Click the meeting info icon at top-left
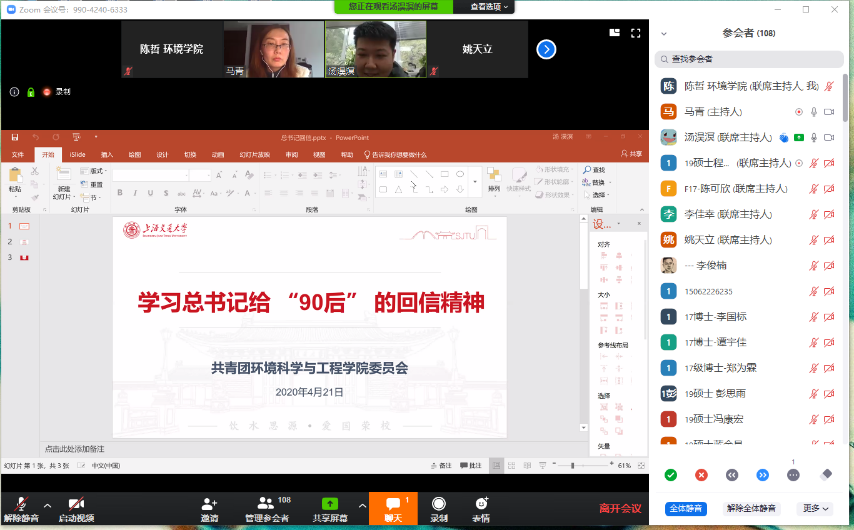The width and height of the screenshot is (854, 530). coord(14,91)
